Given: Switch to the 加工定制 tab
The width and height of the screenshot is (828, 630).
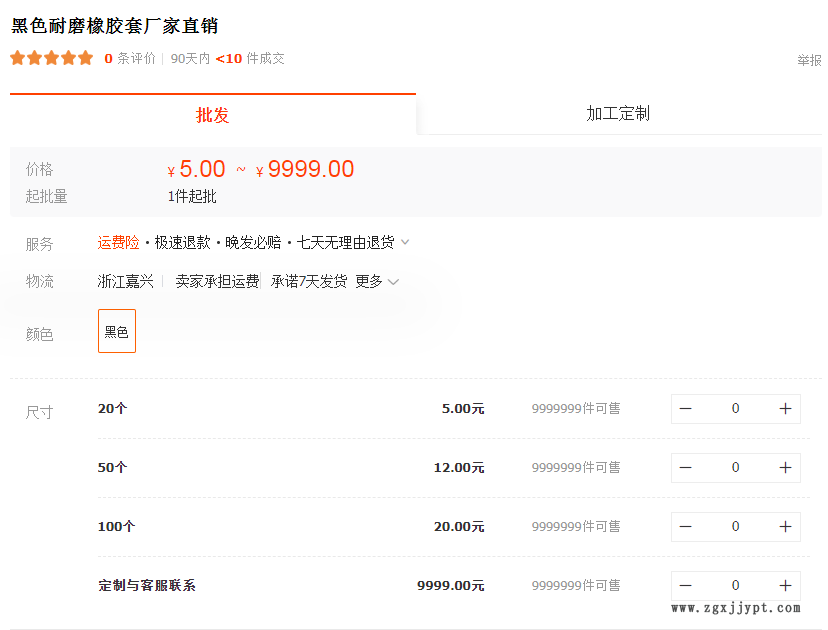Looking at the screenshot, I should [618, 114].
